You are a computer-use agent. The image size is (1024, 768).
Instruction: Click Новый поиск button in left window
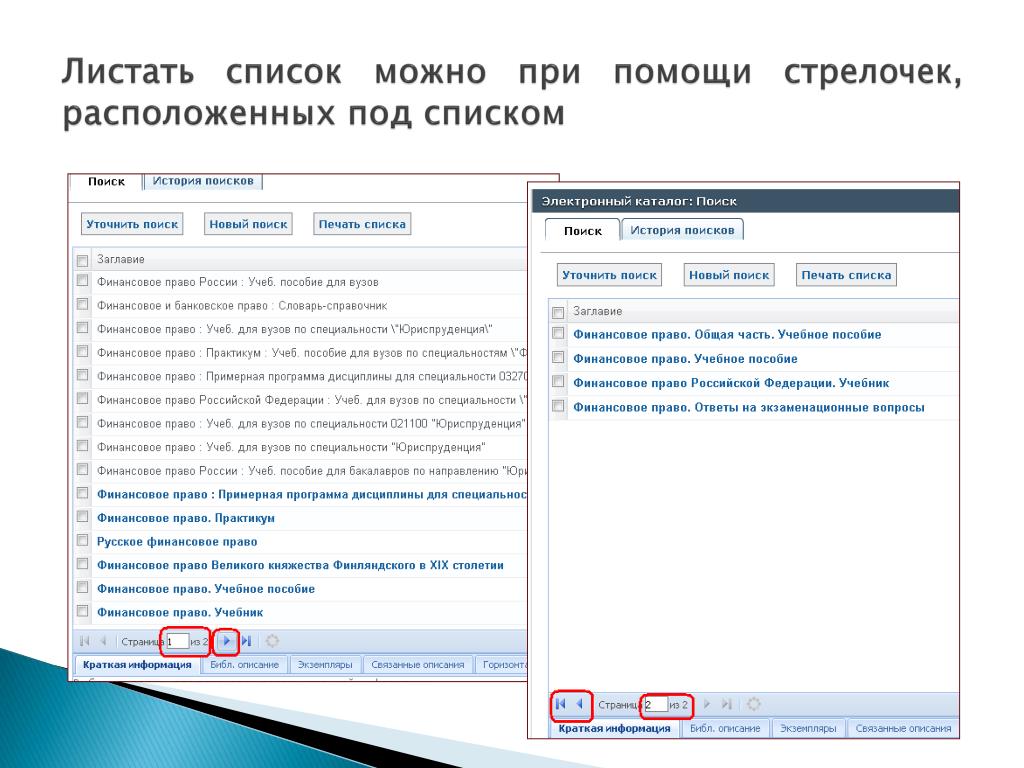point(248,224)
